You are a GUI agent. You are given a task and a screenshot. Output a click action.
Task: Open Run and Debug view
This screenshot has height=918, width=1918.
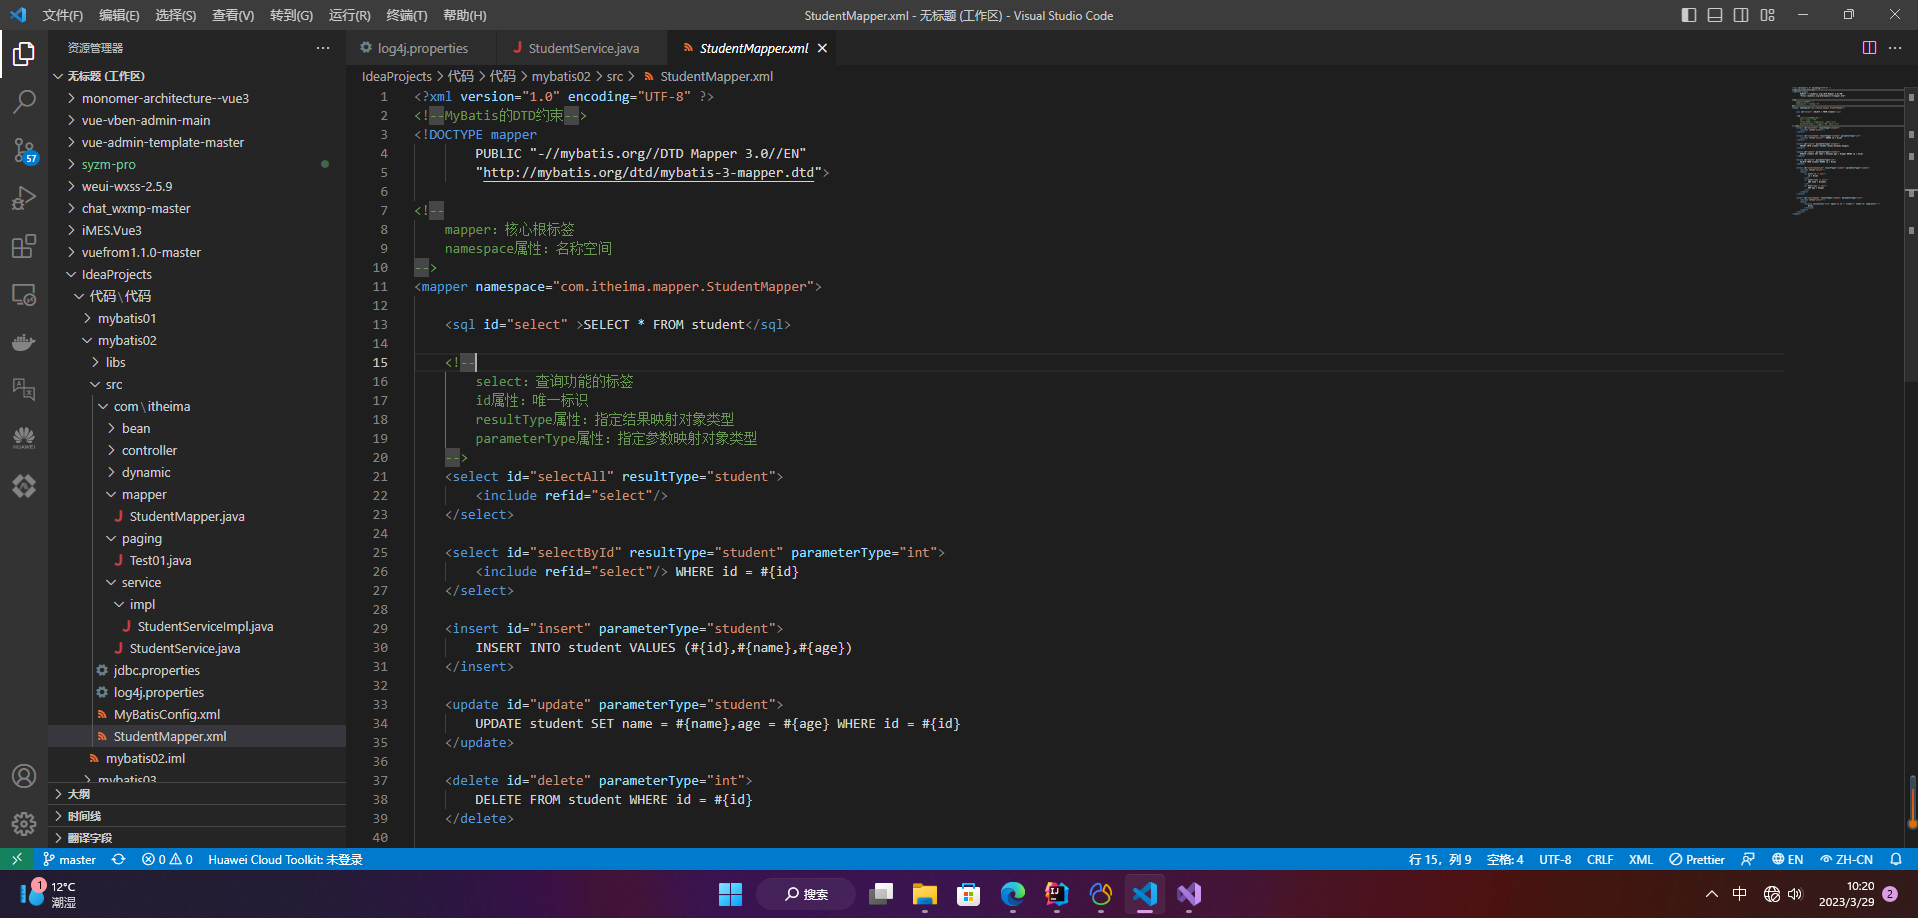[x=24, y=198]
